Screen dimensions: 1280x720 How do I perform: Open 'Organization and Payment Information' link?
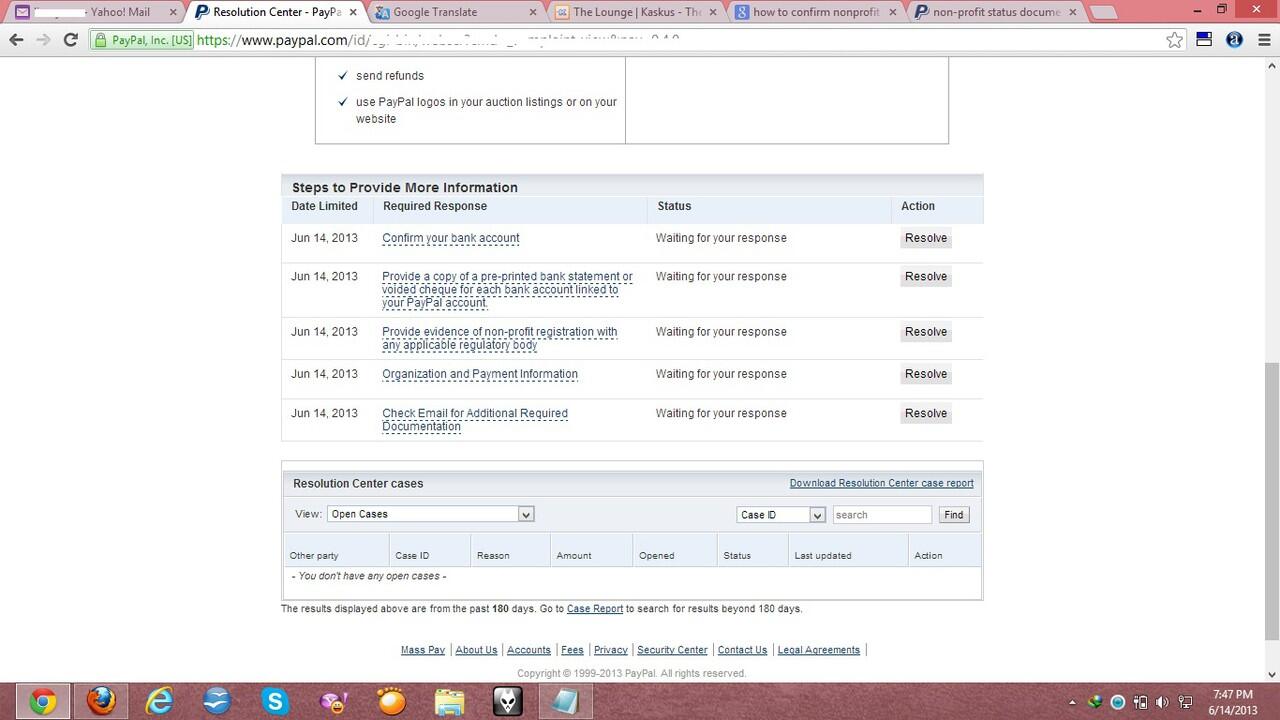click(480, 374)
